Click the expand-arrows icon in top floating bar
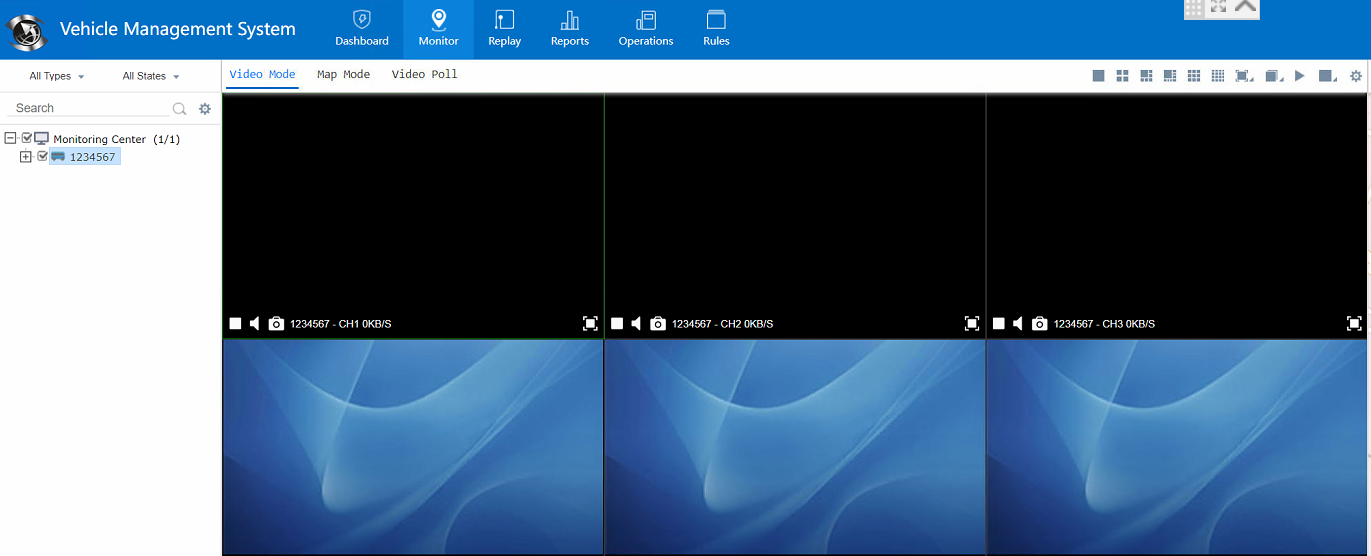The width and height of the screenshot is (1371, 556). pyautogui.click(x=1218, y=6)
